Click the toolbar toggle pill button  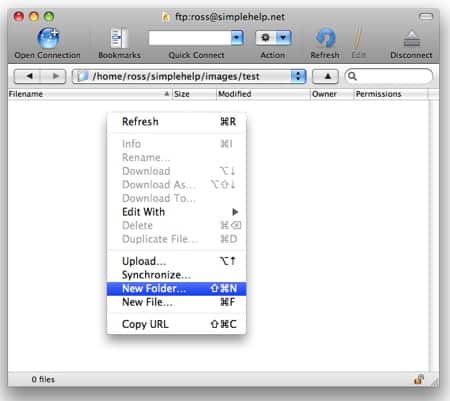(x=426, y=16)
